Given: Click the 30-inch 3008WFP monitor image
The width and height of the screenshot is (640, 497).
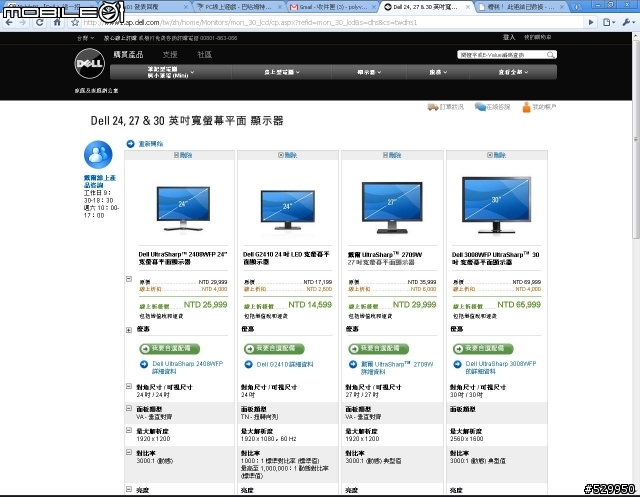Looking at the screenshot, I should tap(496, 205).
